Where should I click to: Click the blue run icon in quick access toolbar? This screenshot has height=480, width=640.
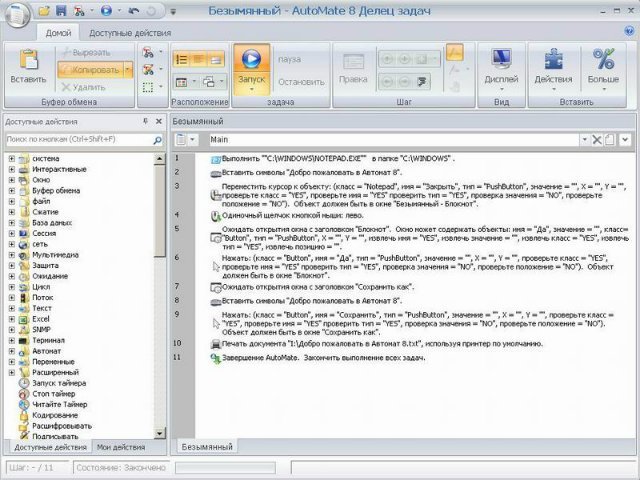click(106, 11)
